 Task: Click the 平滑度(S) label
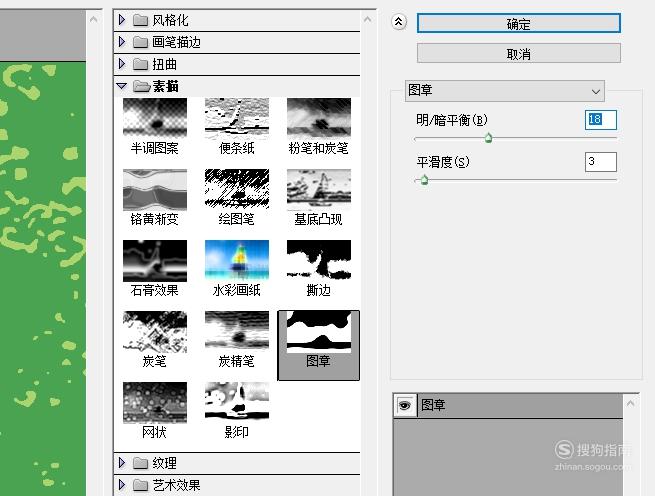point(442,162)
